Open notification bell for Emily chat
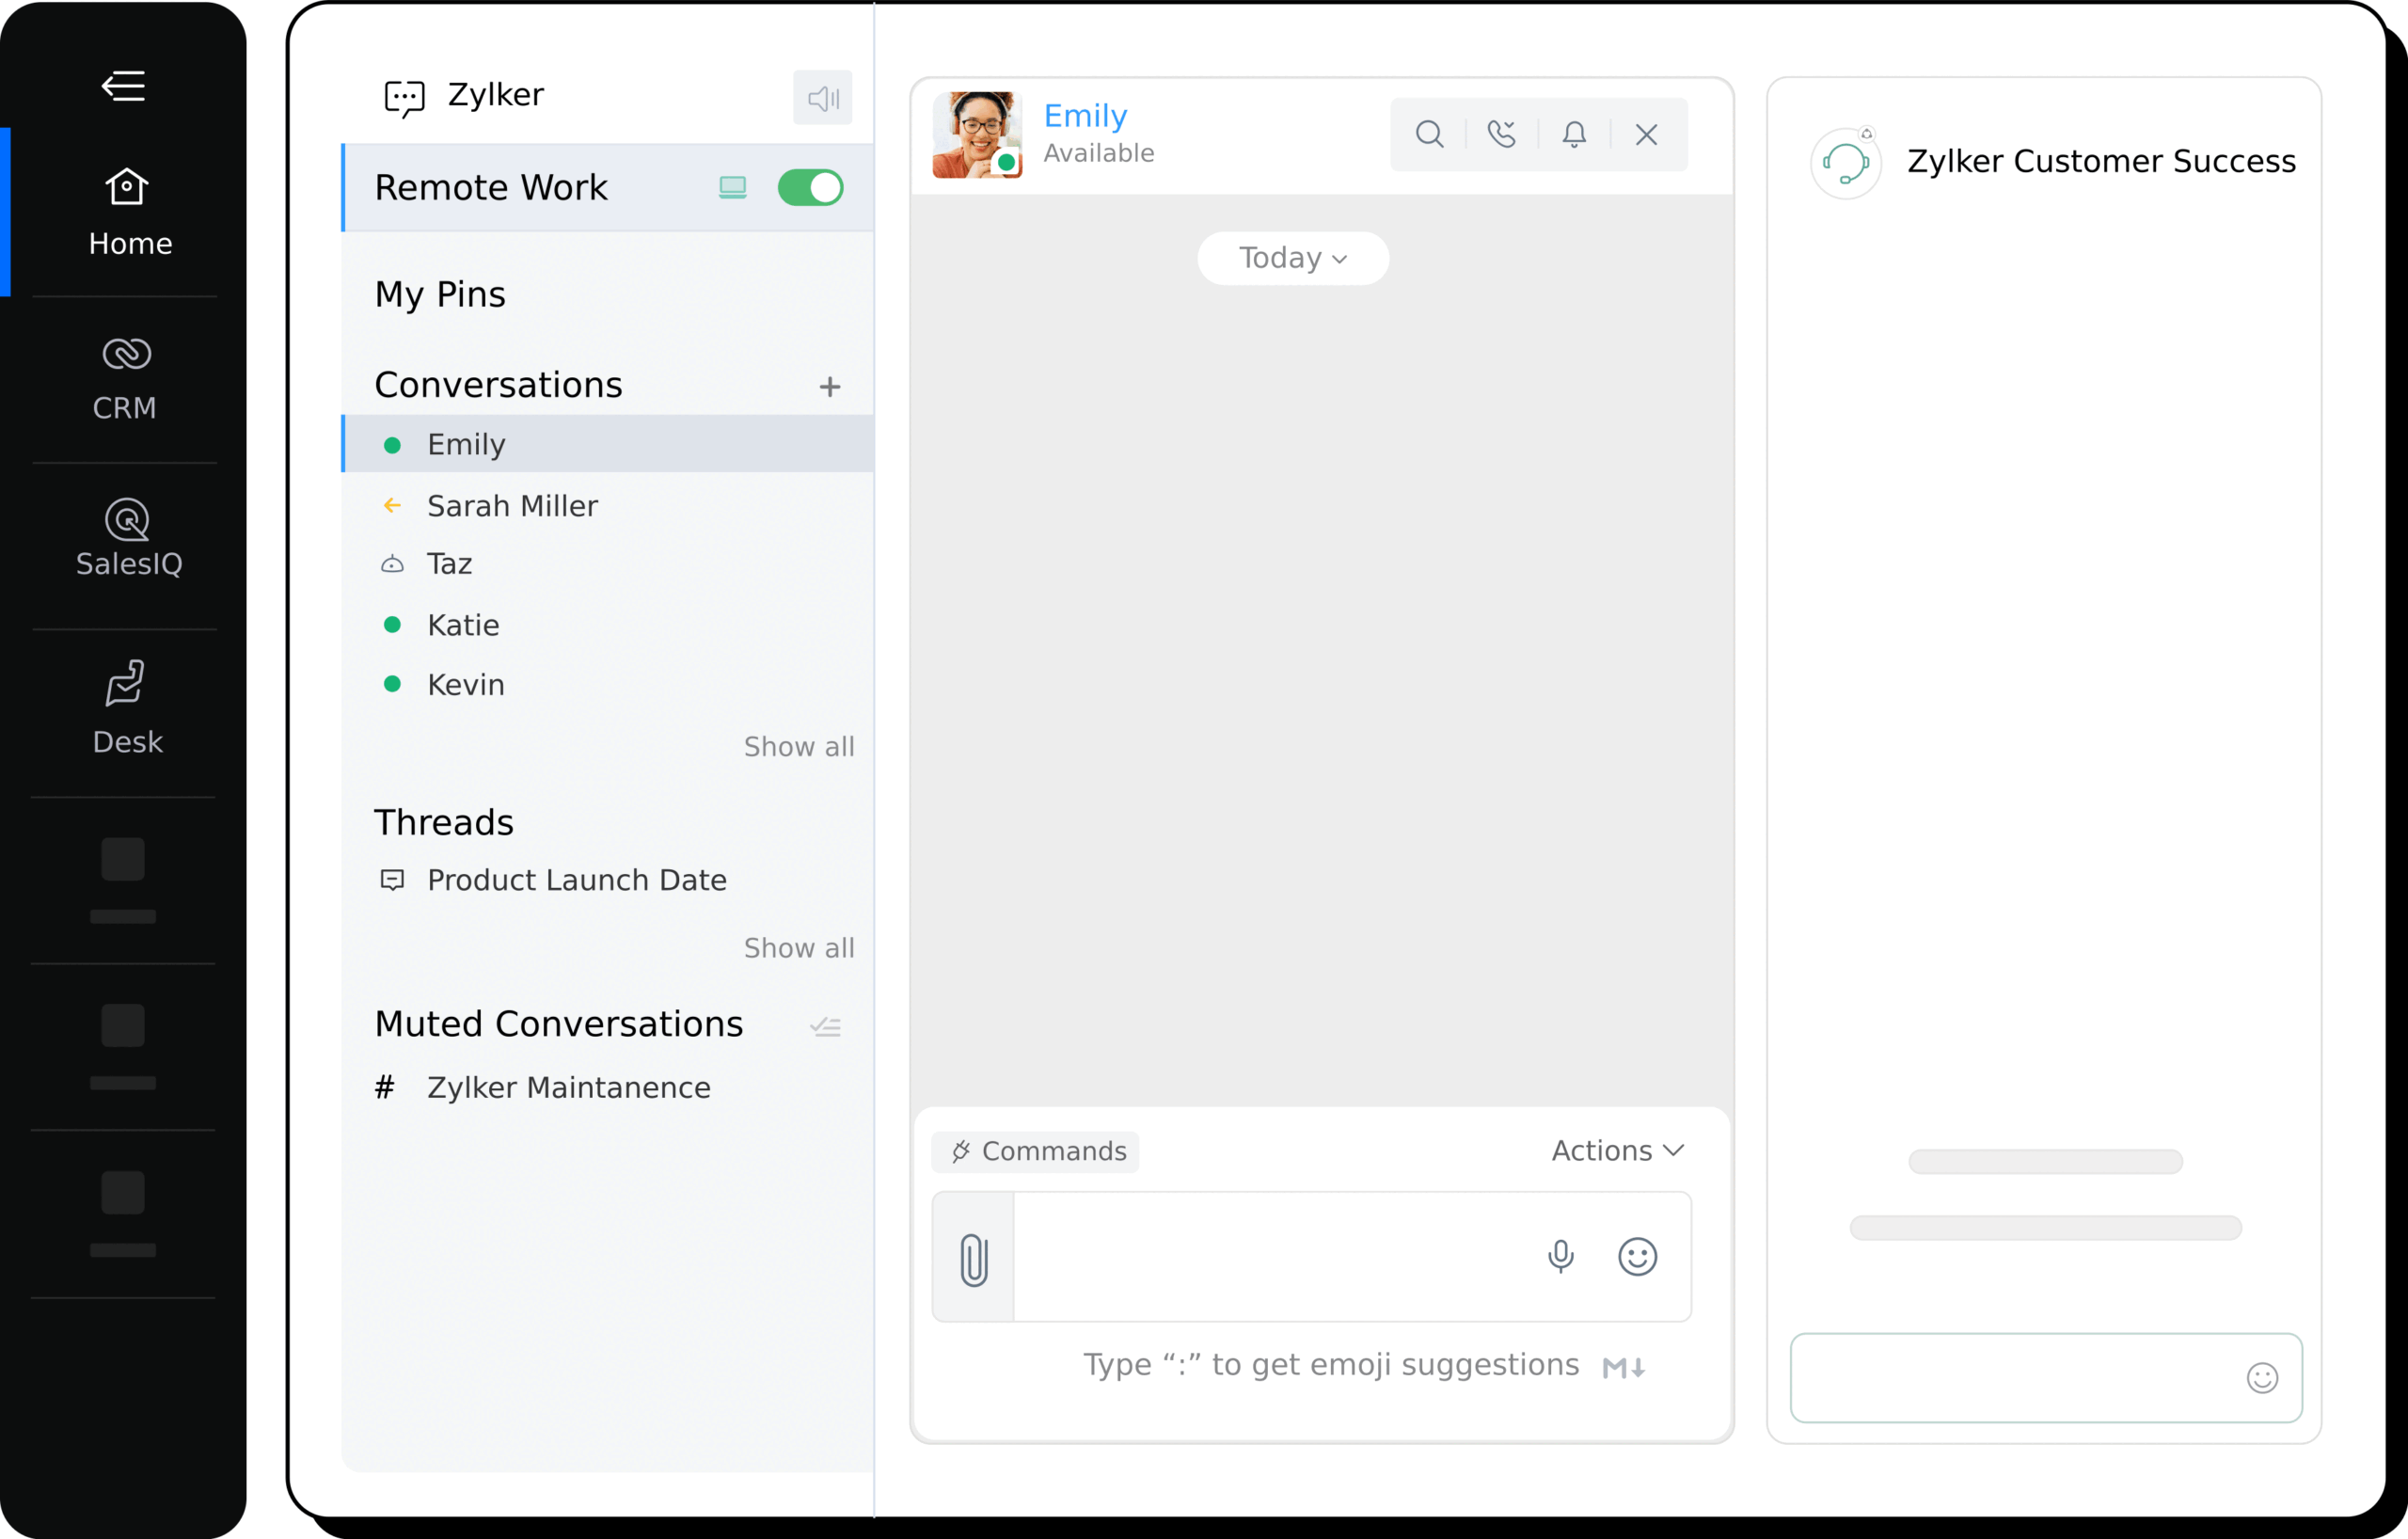Viewport: 2408px width, 1539px height. [x=1574, y=134]
